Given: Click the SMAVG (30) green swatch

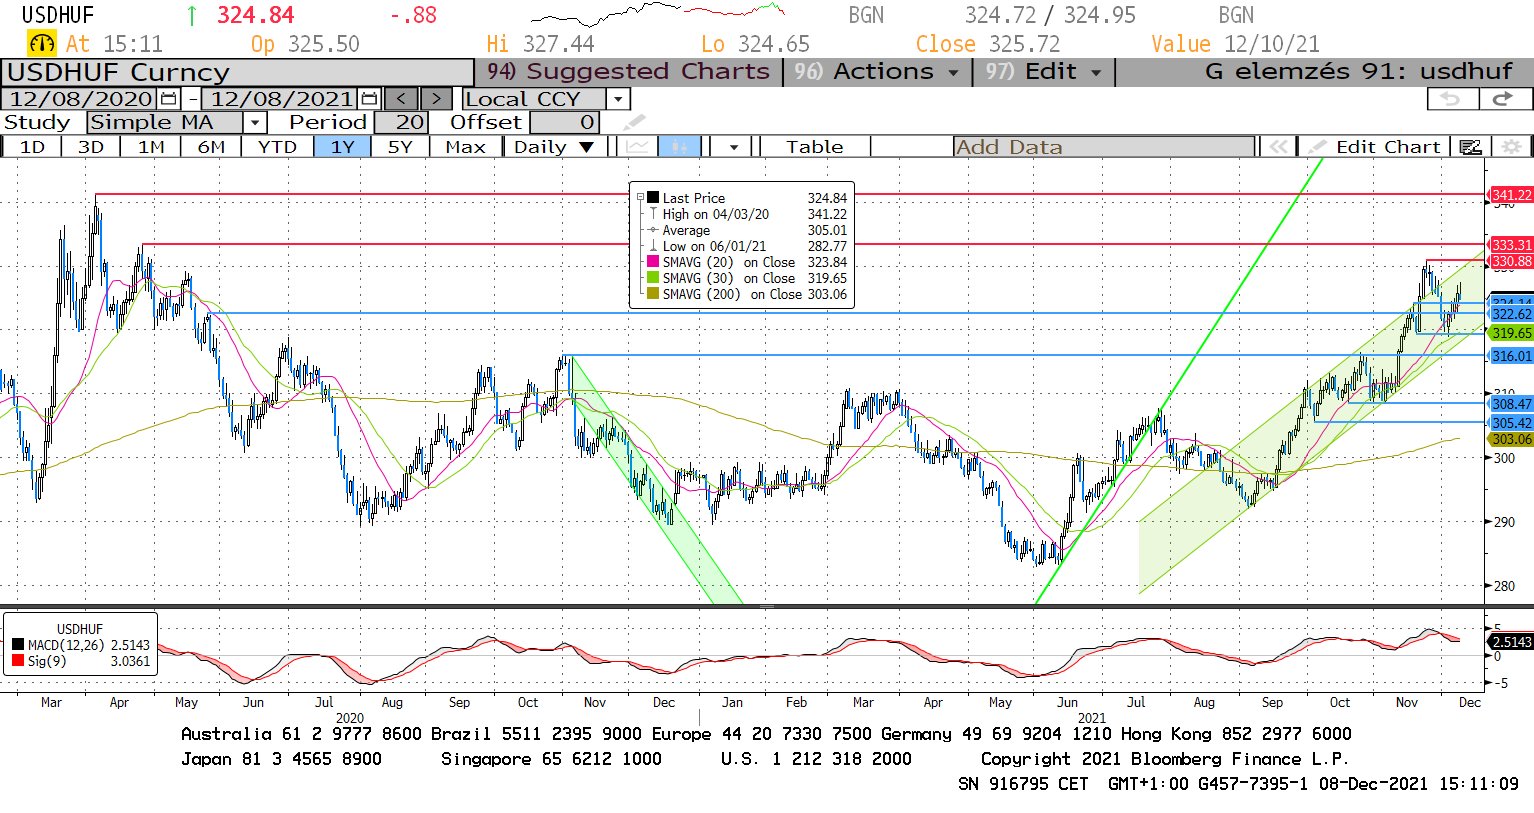Looking at the screenshot, I should click(x=653, y=278).
